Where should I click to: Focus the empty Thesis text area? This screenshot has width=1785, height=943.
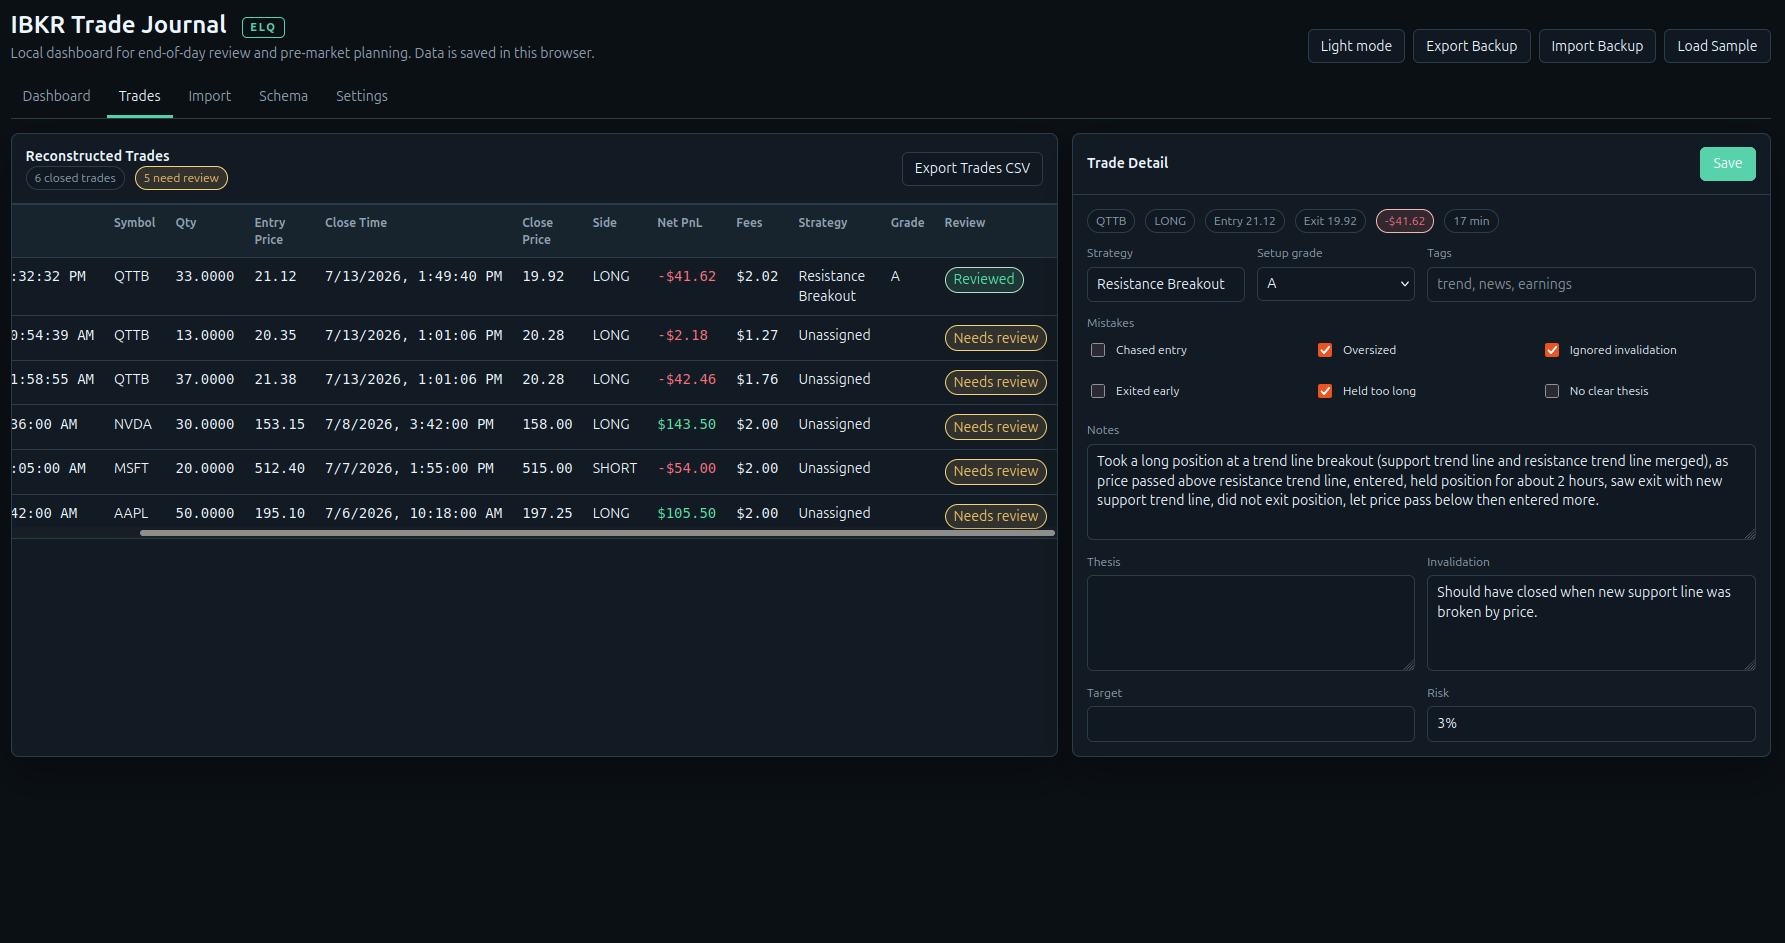click(1250, 623)
